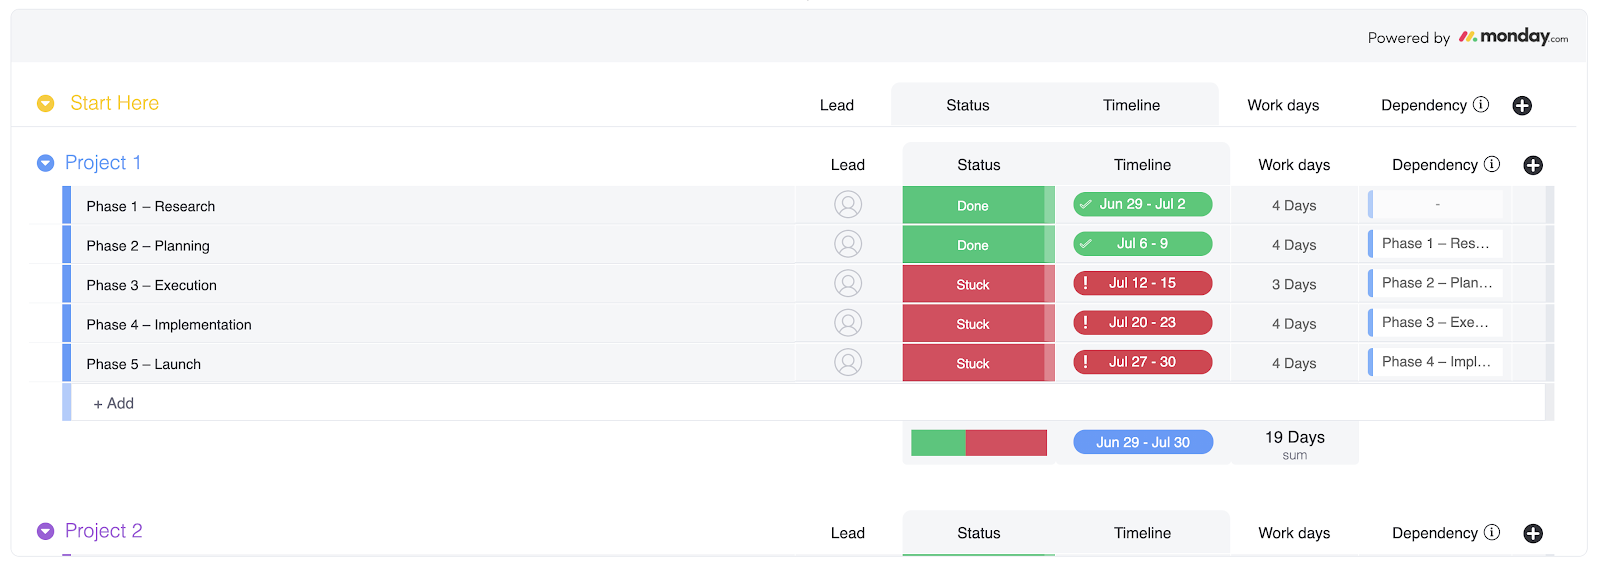Select the Work days column header in Project 1
Viewport: 1600px width, 569px height.
pyautogui.click(x=1294, y=165)
